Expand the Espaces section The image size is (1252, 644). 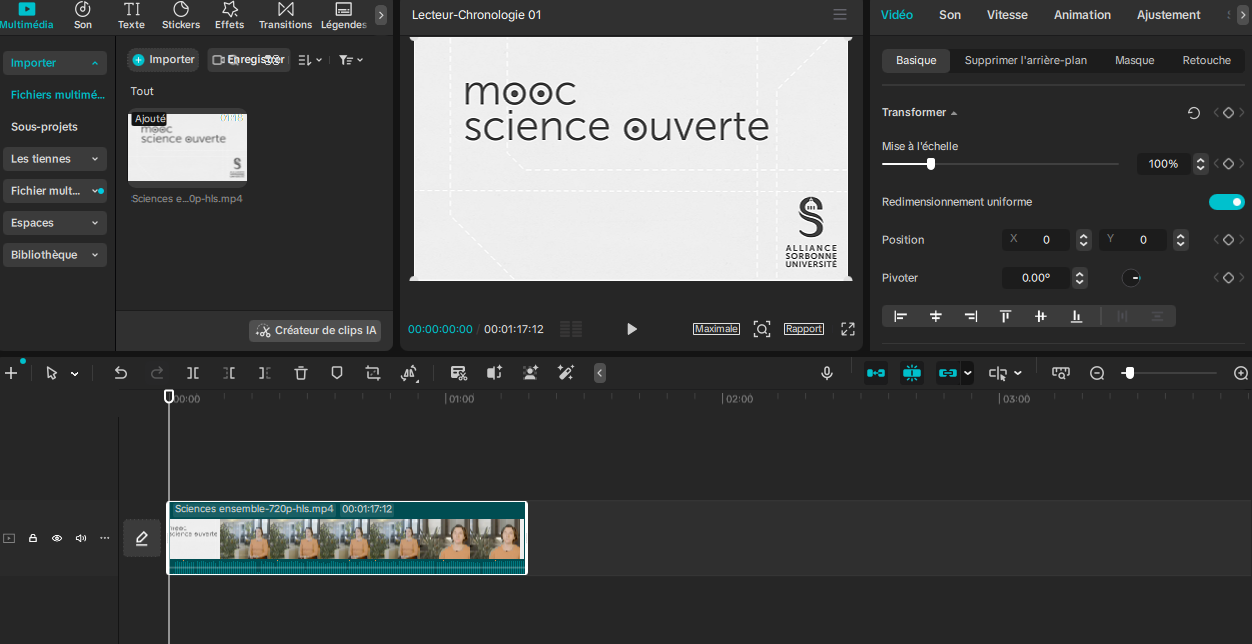pos(55,223)
